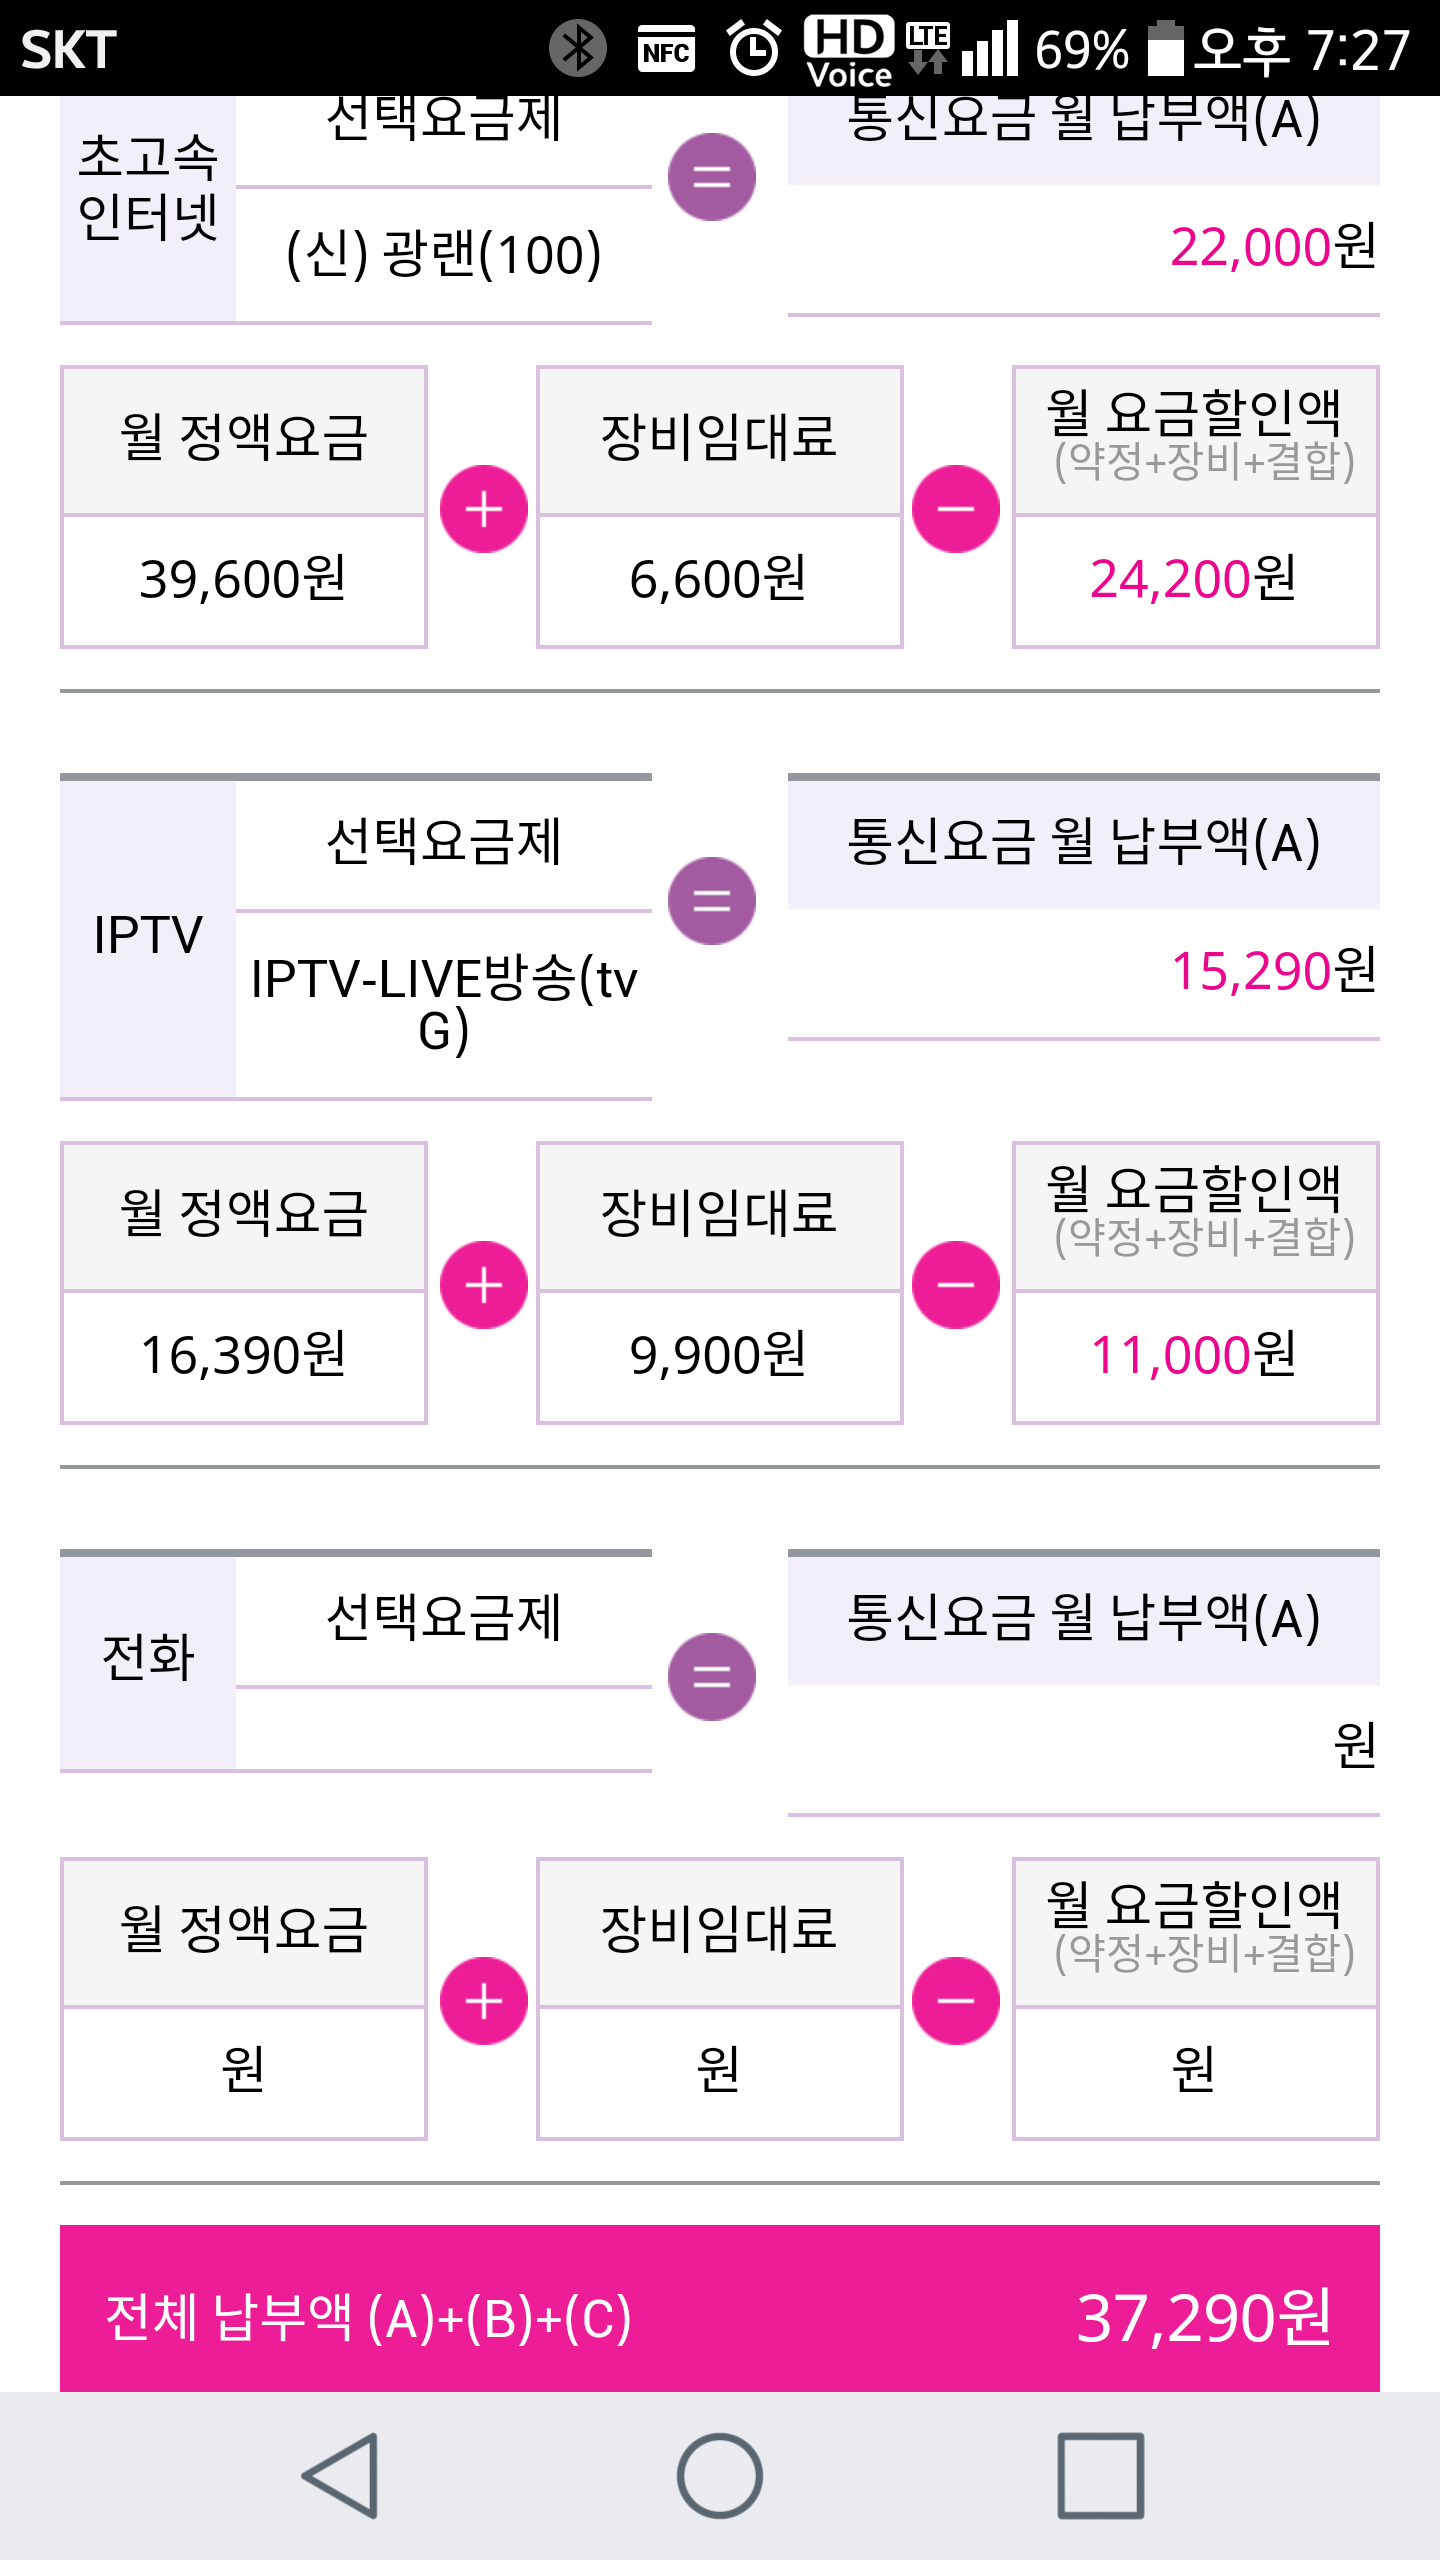This screenshot has height=2560, width=1440.
Task: Tap the plus icon in the 전화 section
Action: coord(484,2001)
